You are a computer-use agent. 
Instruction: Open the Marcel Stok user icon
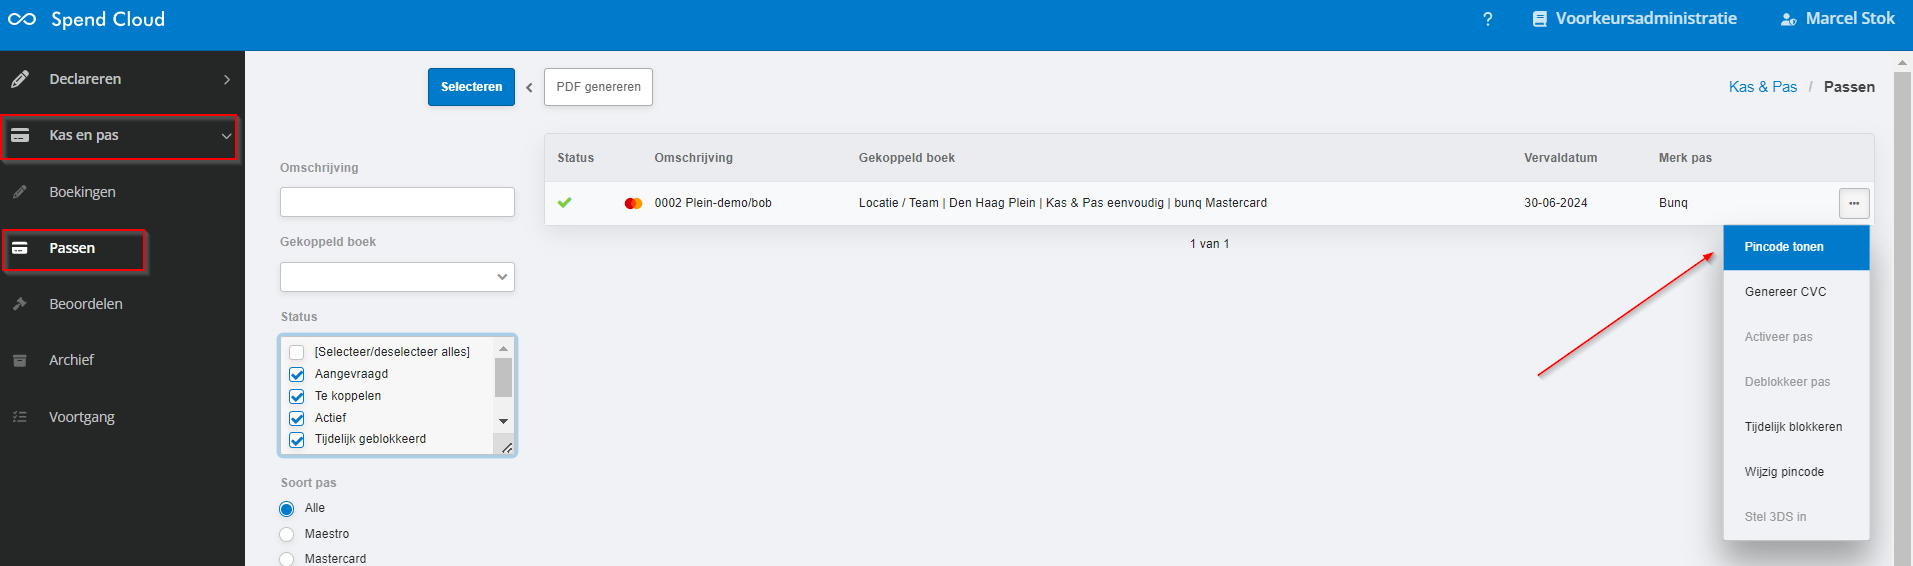[1789, 19]
